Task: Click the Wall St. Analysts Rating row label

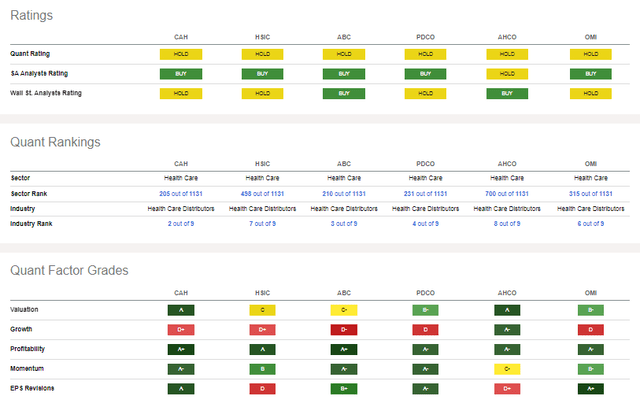Action: [x=46, y=93]
